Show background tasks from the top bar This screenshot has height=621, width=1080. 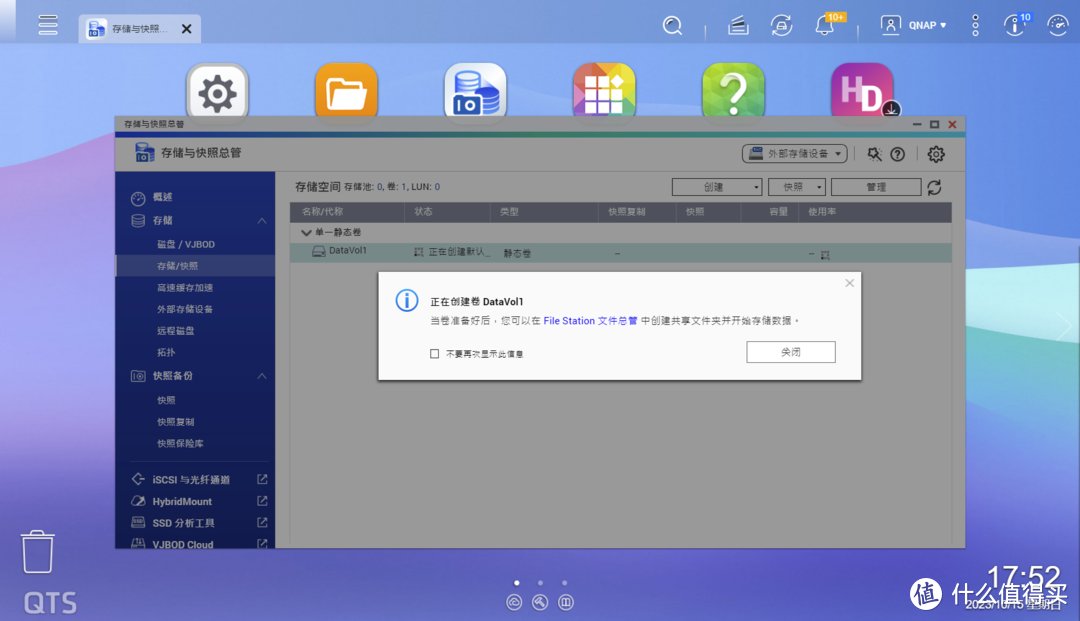tap(738, 26)
